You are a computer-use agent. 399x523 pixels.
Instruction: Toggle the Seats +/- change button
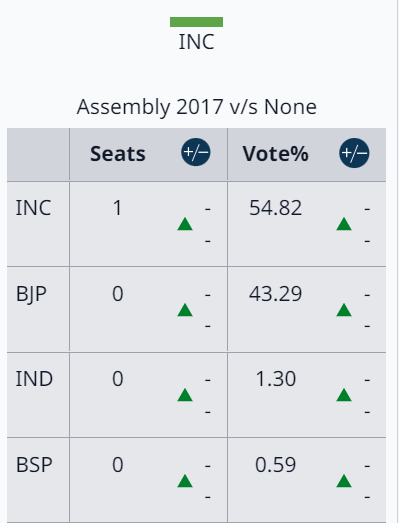tap(196, 152)
